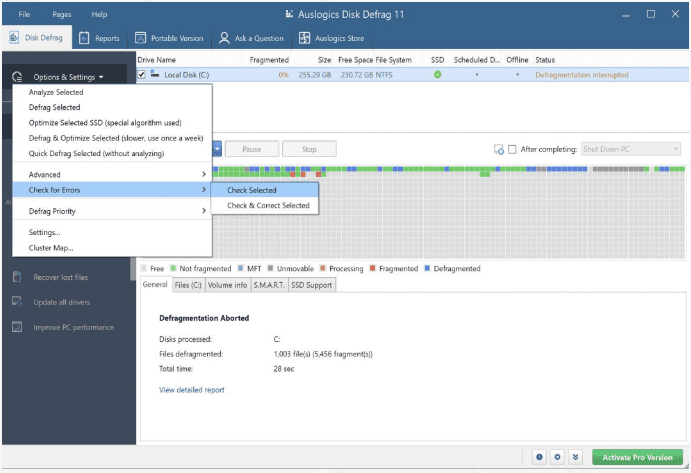Click the Pause button
This screenshot has width=691, height=473.
pyautogui.click(x=252, y=149)
